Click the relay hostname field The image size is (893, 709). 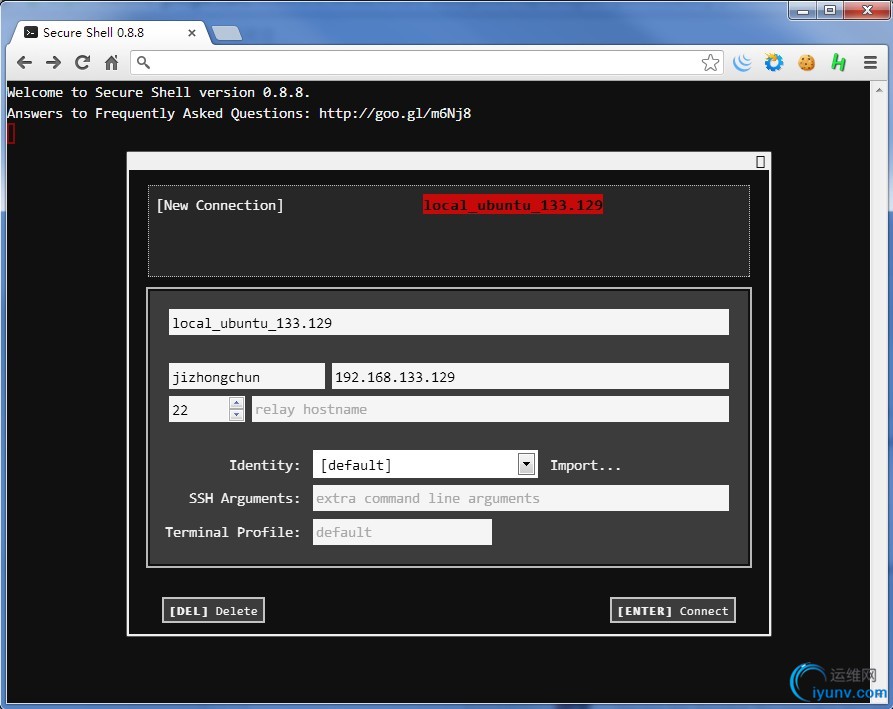tap(490, 409)
